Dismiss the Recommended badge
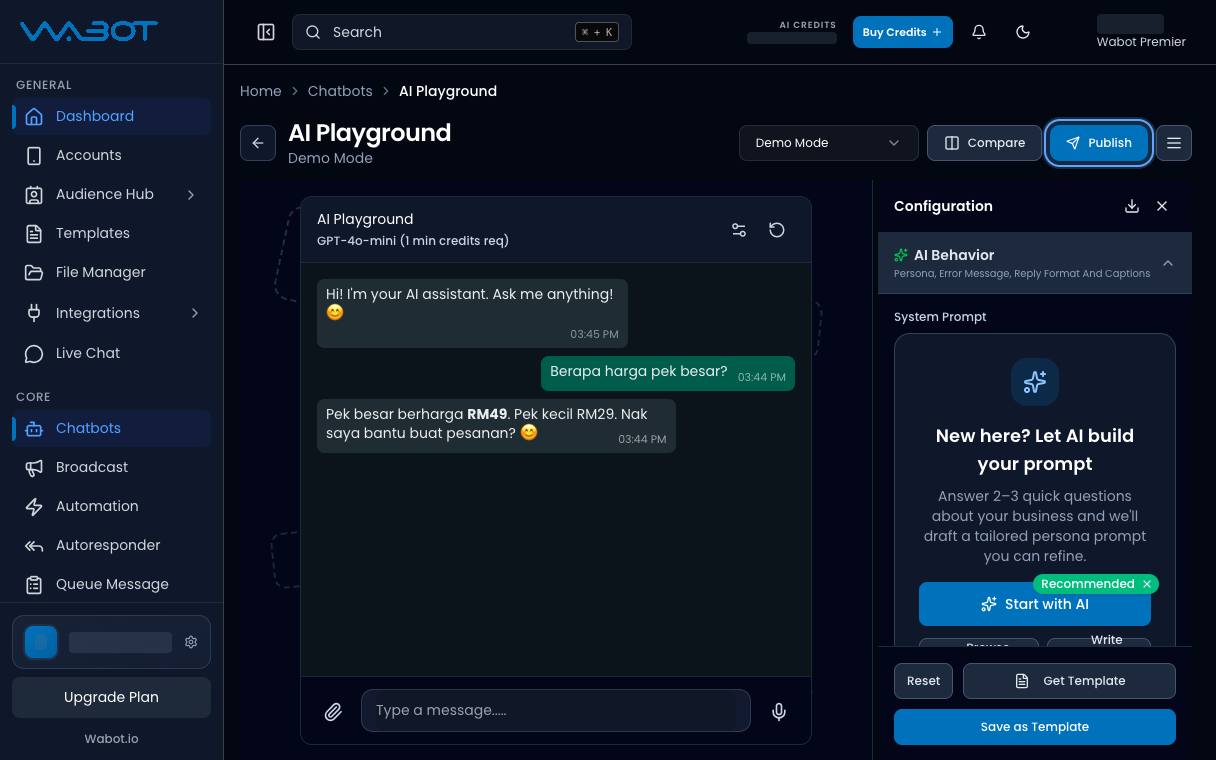The height and width of the screenshot is (760, 1216). coord(1147,584)
